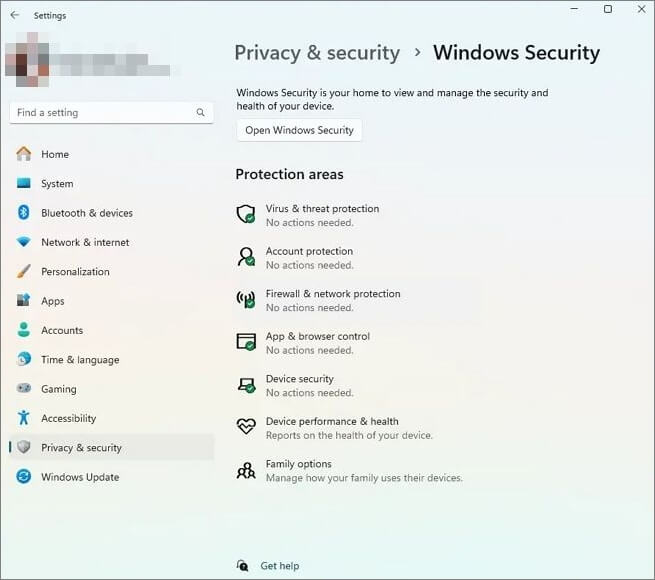Screen dimensions: 655x580
Task: Select Network & internet in sidebar
Action: click(85, 242)
